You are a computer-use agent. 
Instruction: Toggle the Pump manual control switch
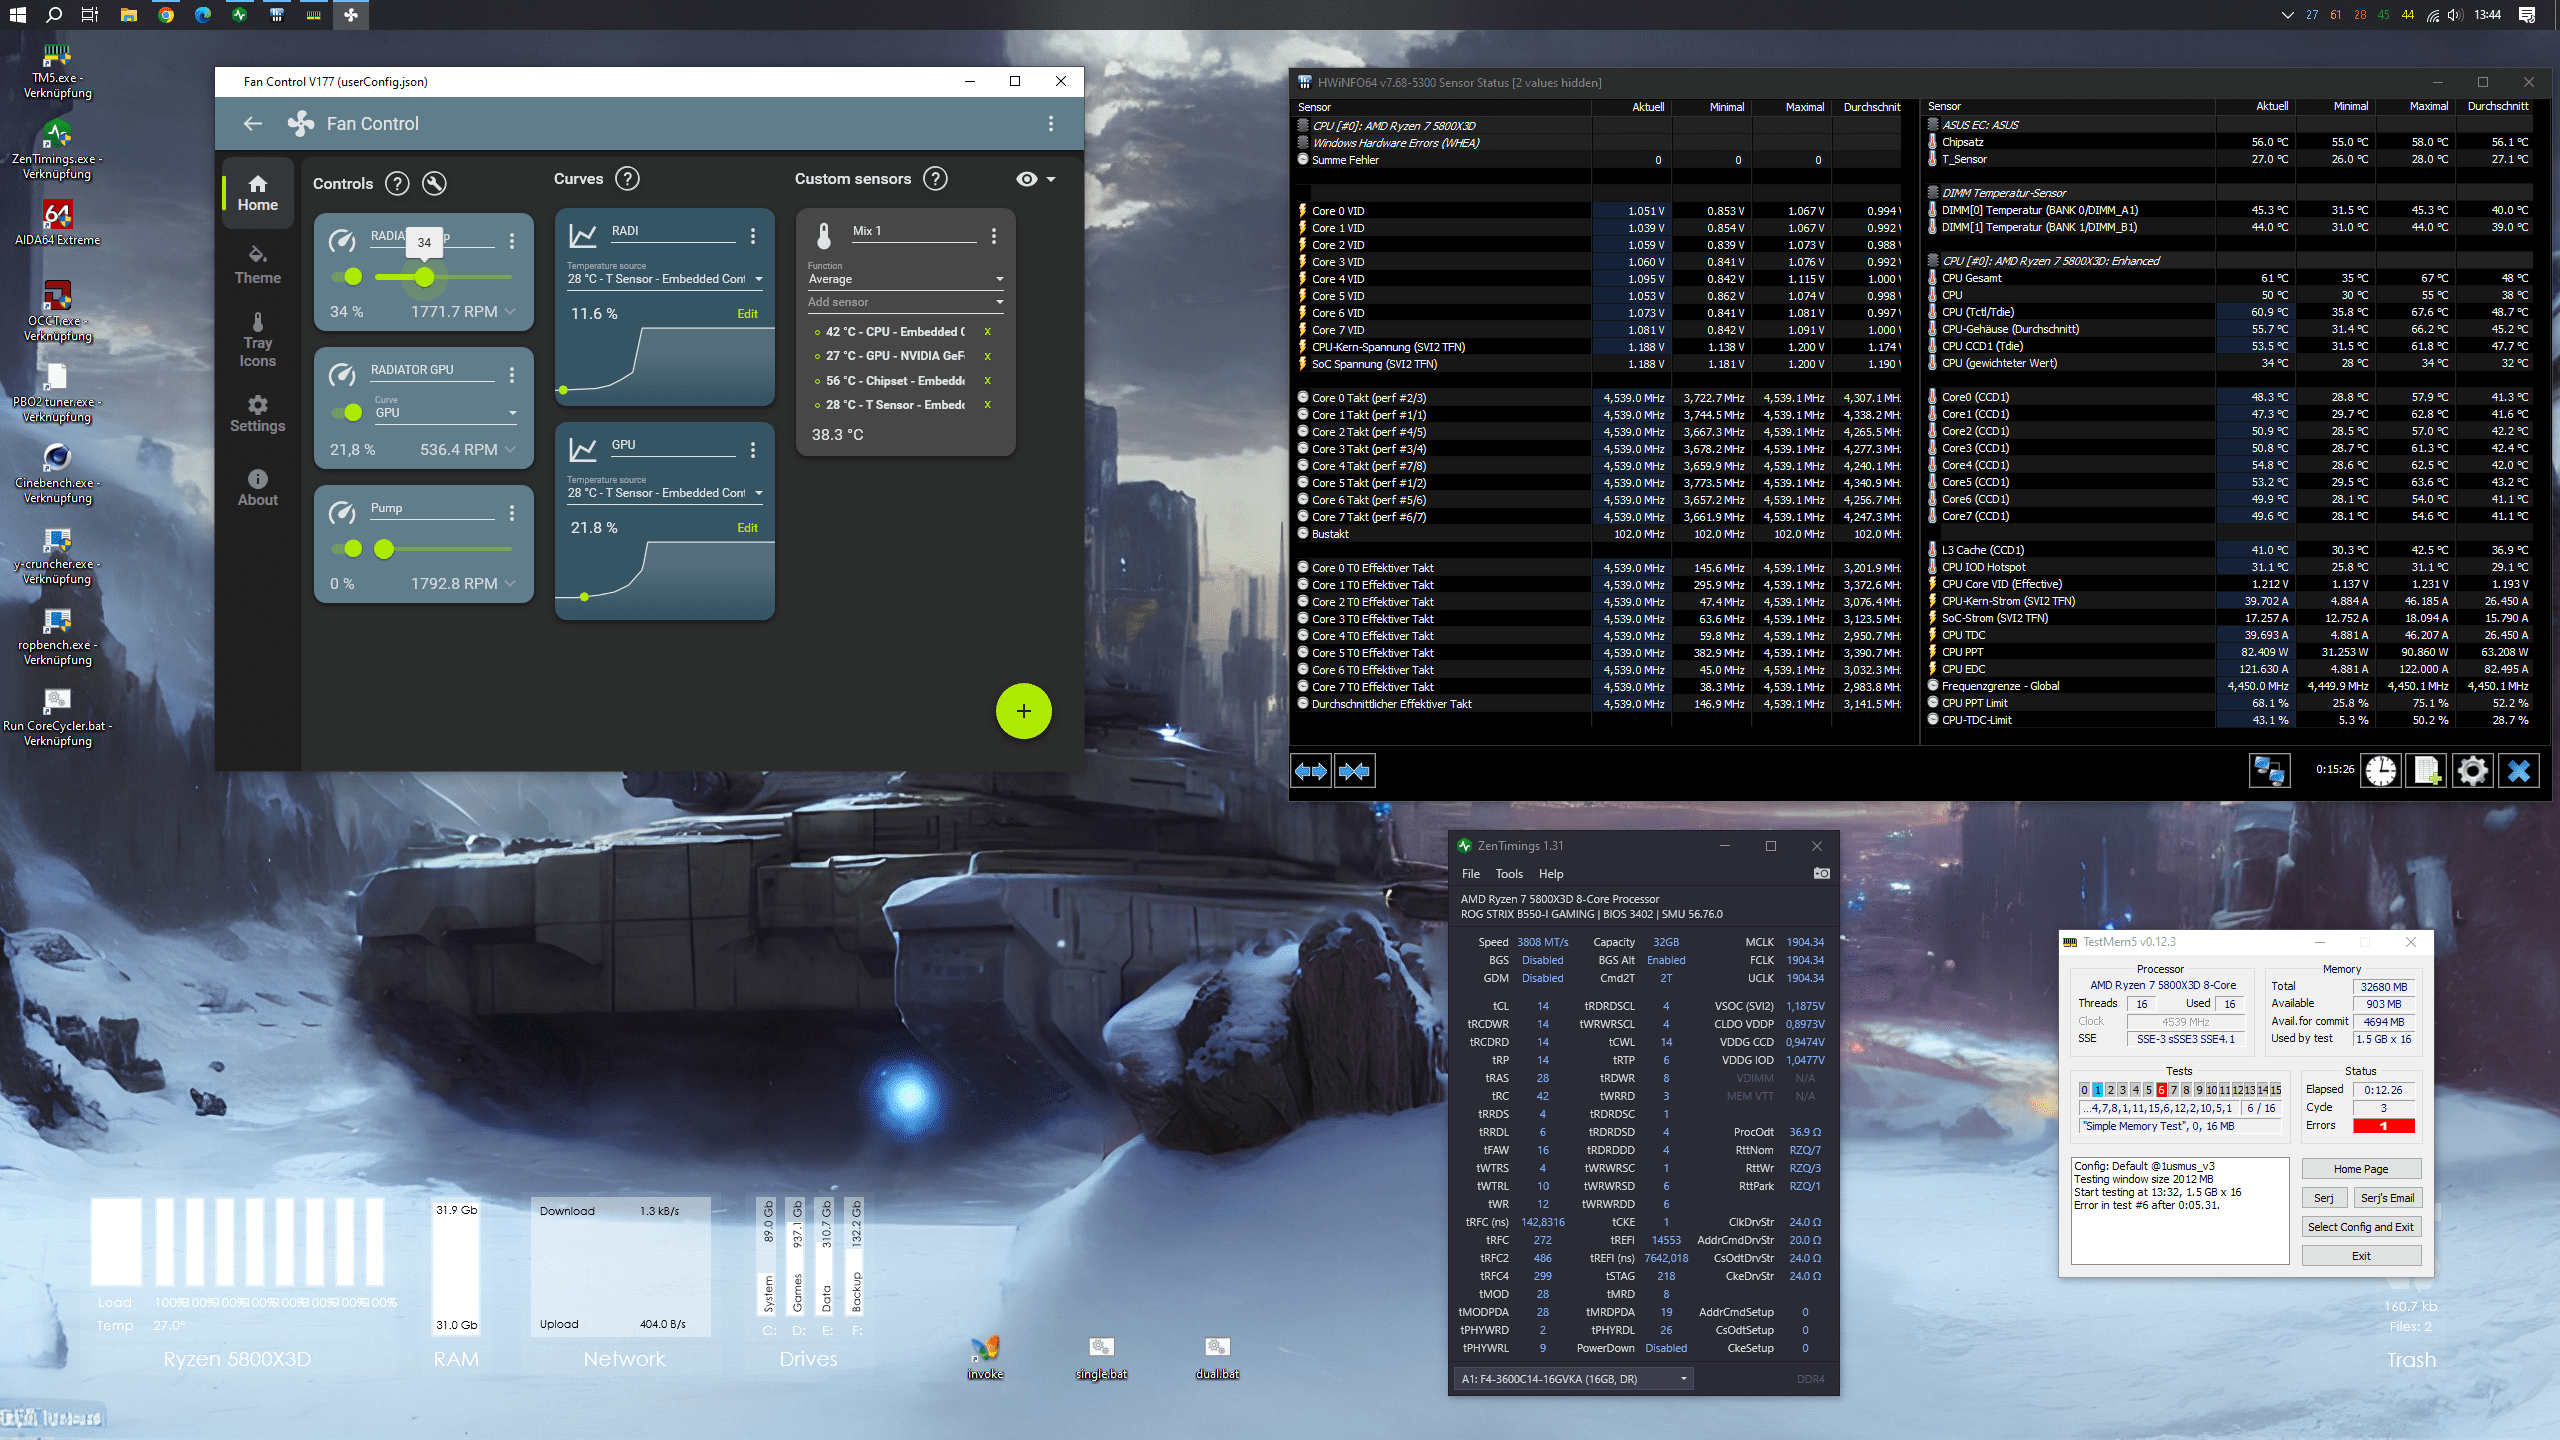pos(350,548)
